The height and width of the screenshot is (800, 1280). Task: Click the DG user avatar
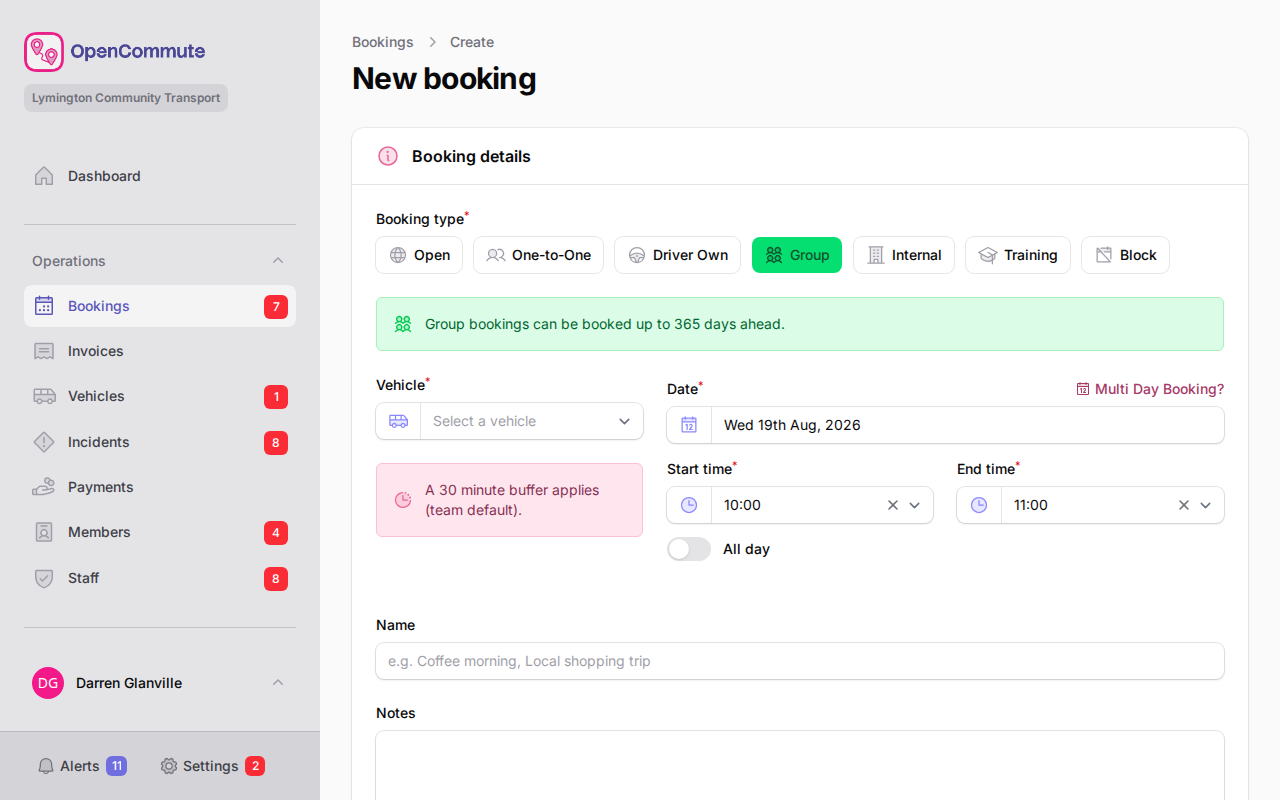[48, 683]
